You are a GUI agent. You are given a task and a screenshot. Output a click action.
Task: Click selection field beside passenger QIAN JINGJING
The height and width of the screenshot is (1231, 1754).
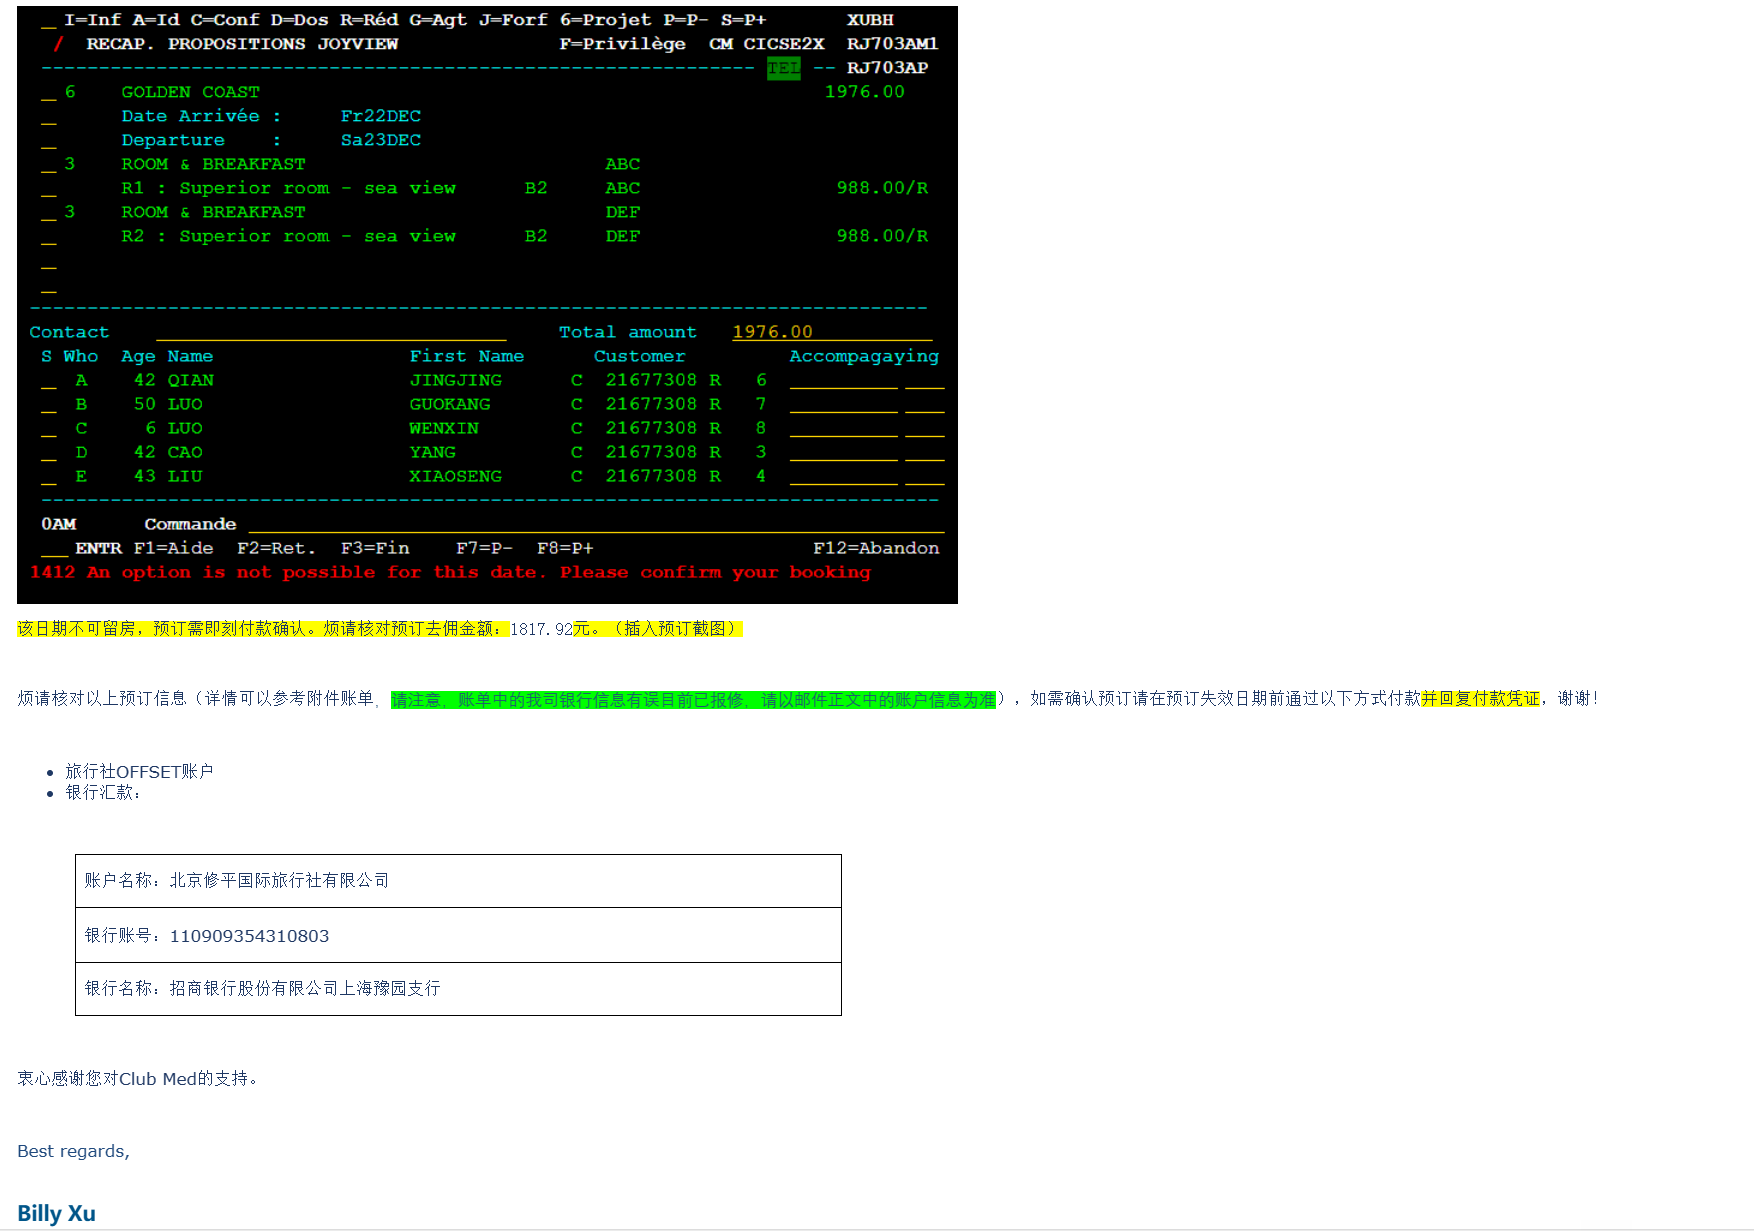(x=48, y=381)
